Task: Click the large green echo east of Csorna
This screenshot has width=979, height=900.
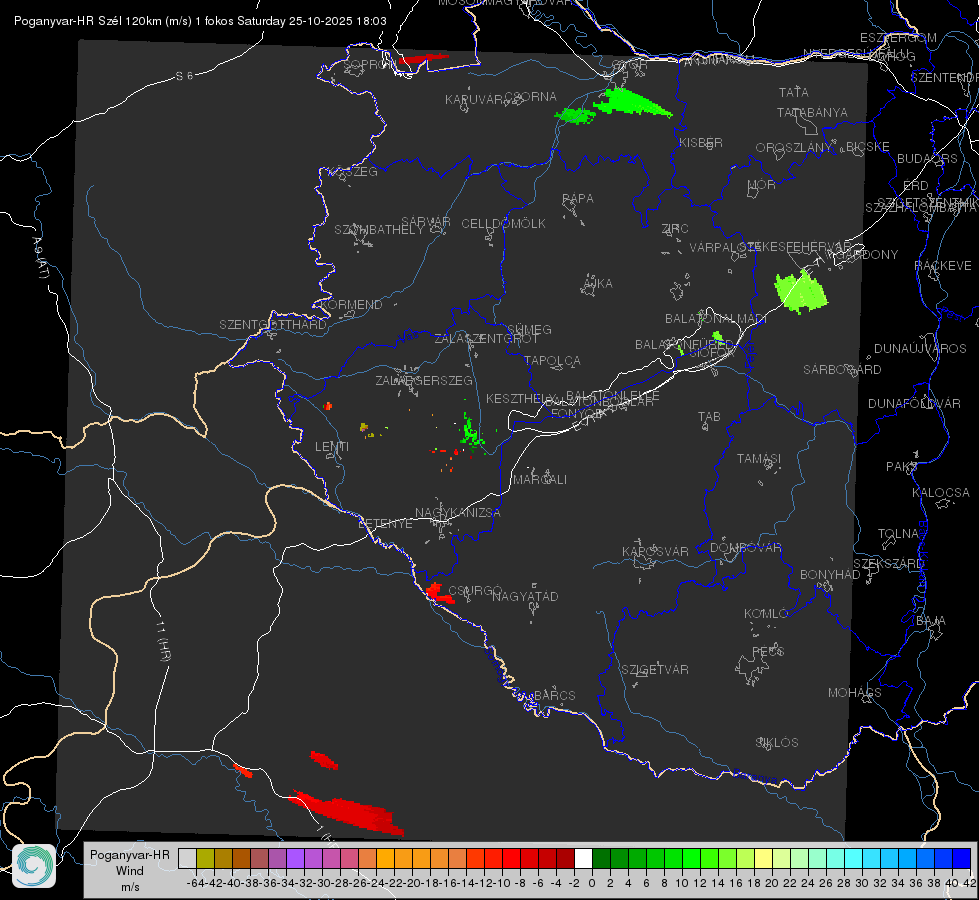Action: click(x=631, y=102)
